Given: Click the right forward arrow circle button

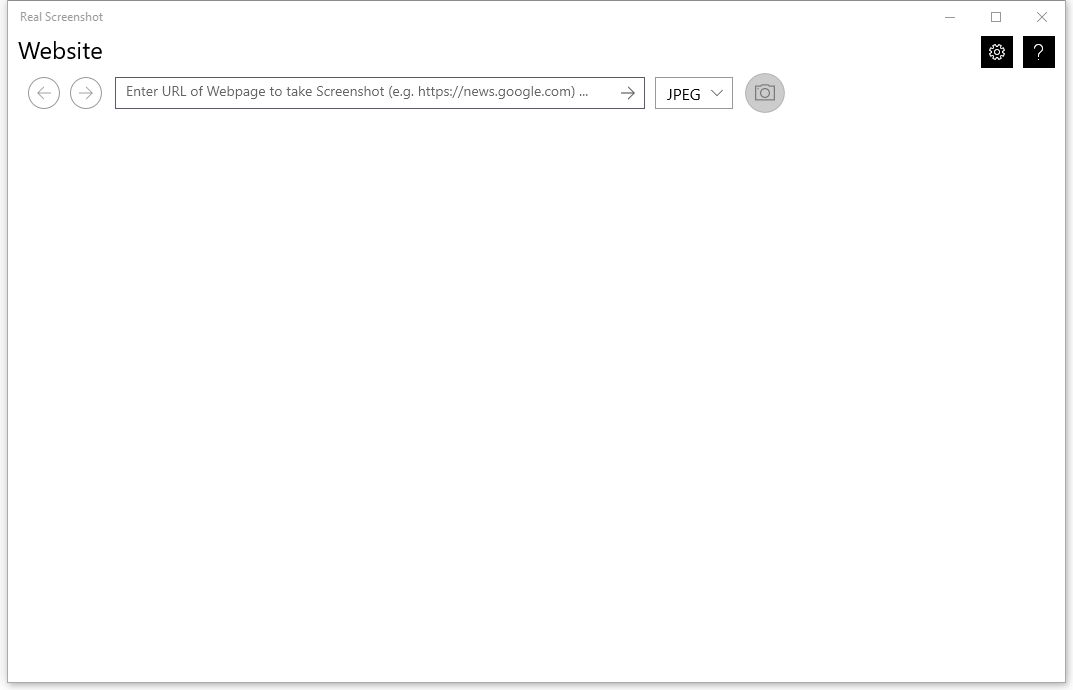Looking at the screenshot, I should click(x=86, y=93).
